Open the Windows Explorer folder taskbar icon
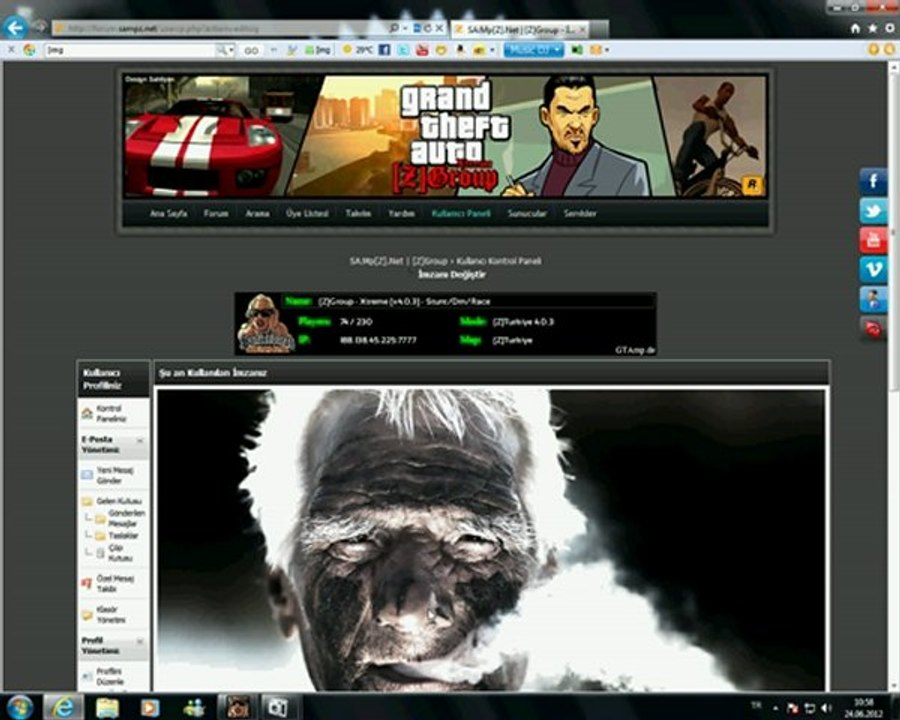The image size is (900, 720). (107, 707)
